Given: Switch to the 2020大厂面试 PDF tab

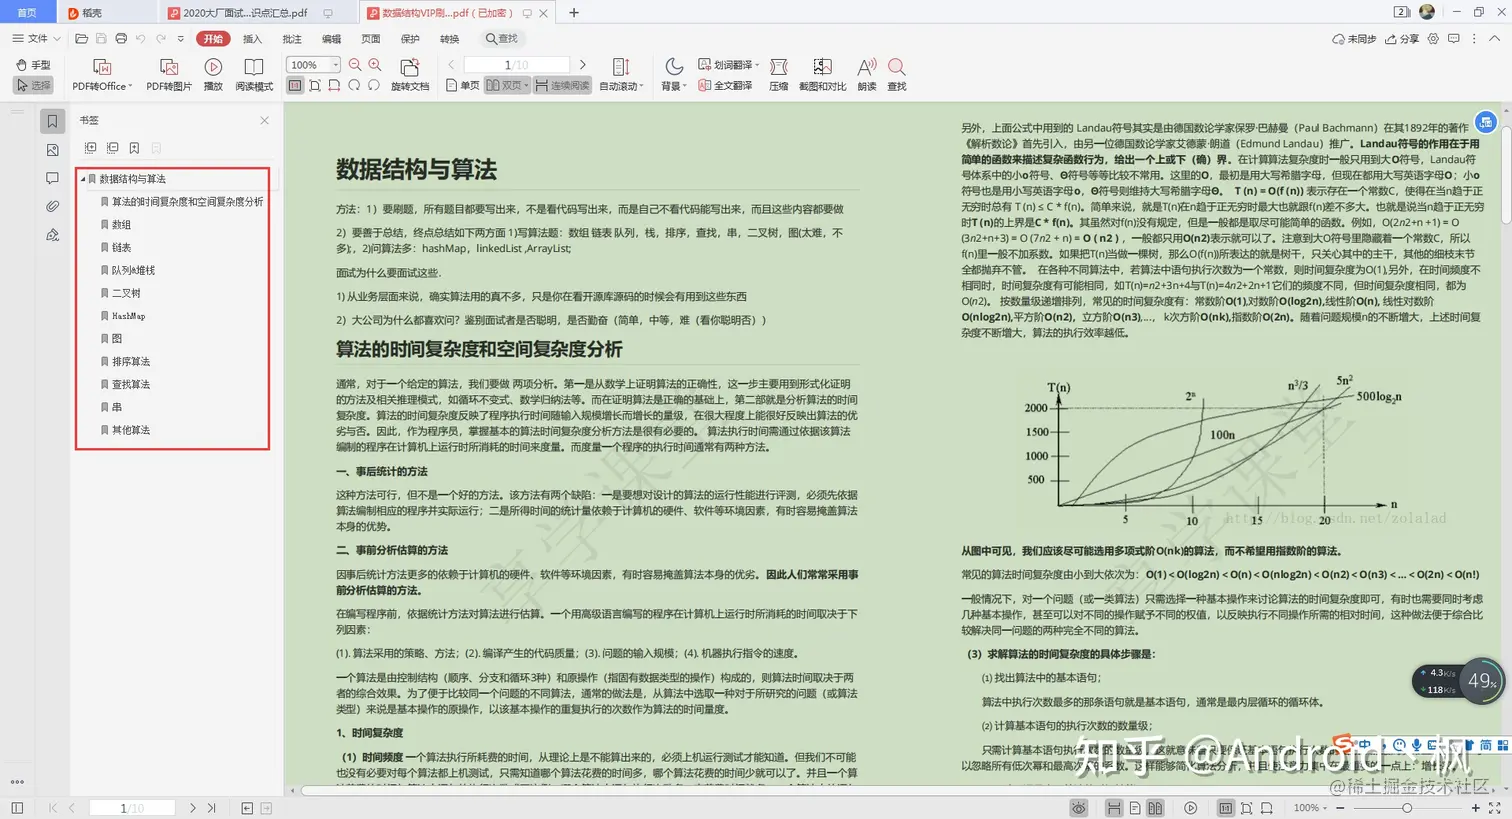Looking at the screenshot, I should pos(256,13).
